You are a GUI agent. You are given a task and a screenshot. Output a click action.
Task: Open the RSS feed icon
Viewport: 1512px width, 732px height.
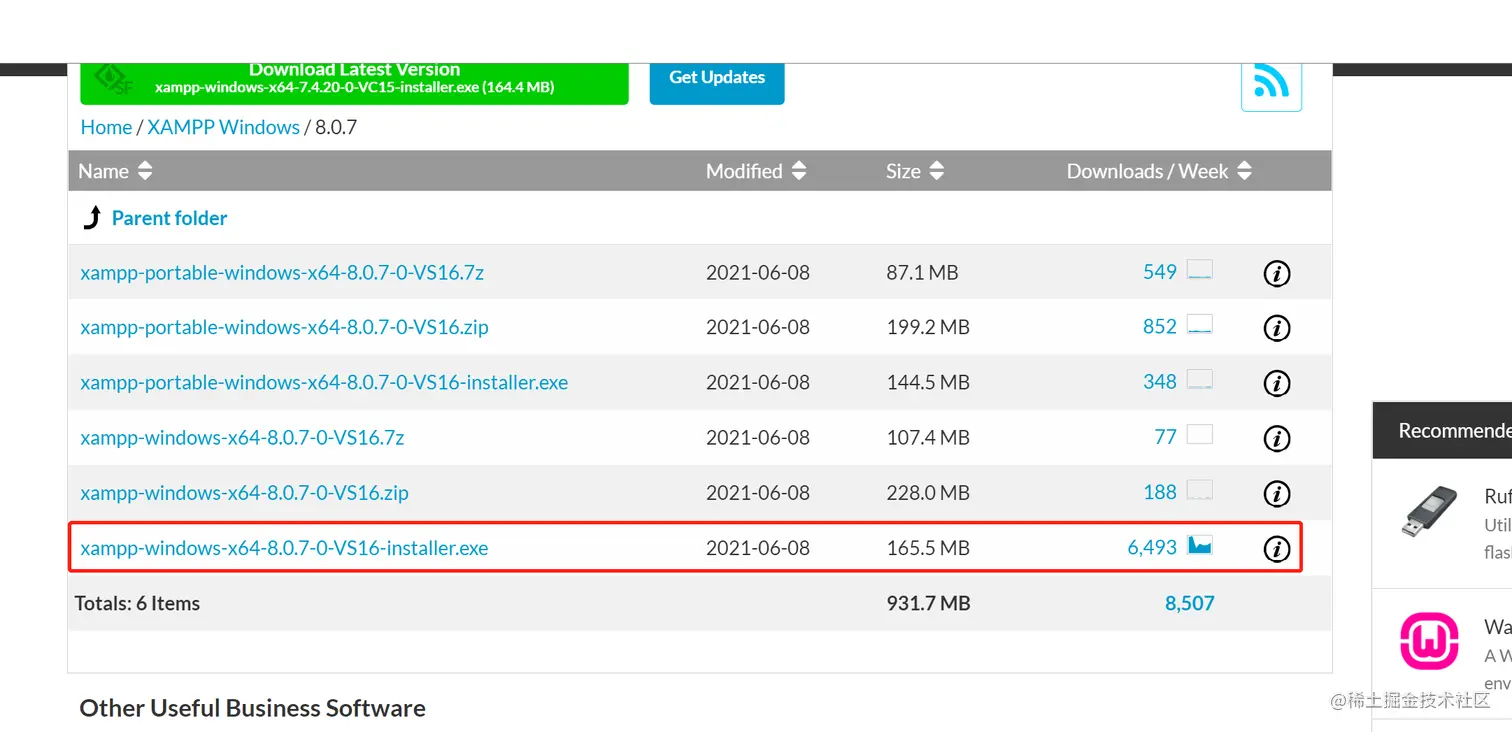coord(1271,85)
